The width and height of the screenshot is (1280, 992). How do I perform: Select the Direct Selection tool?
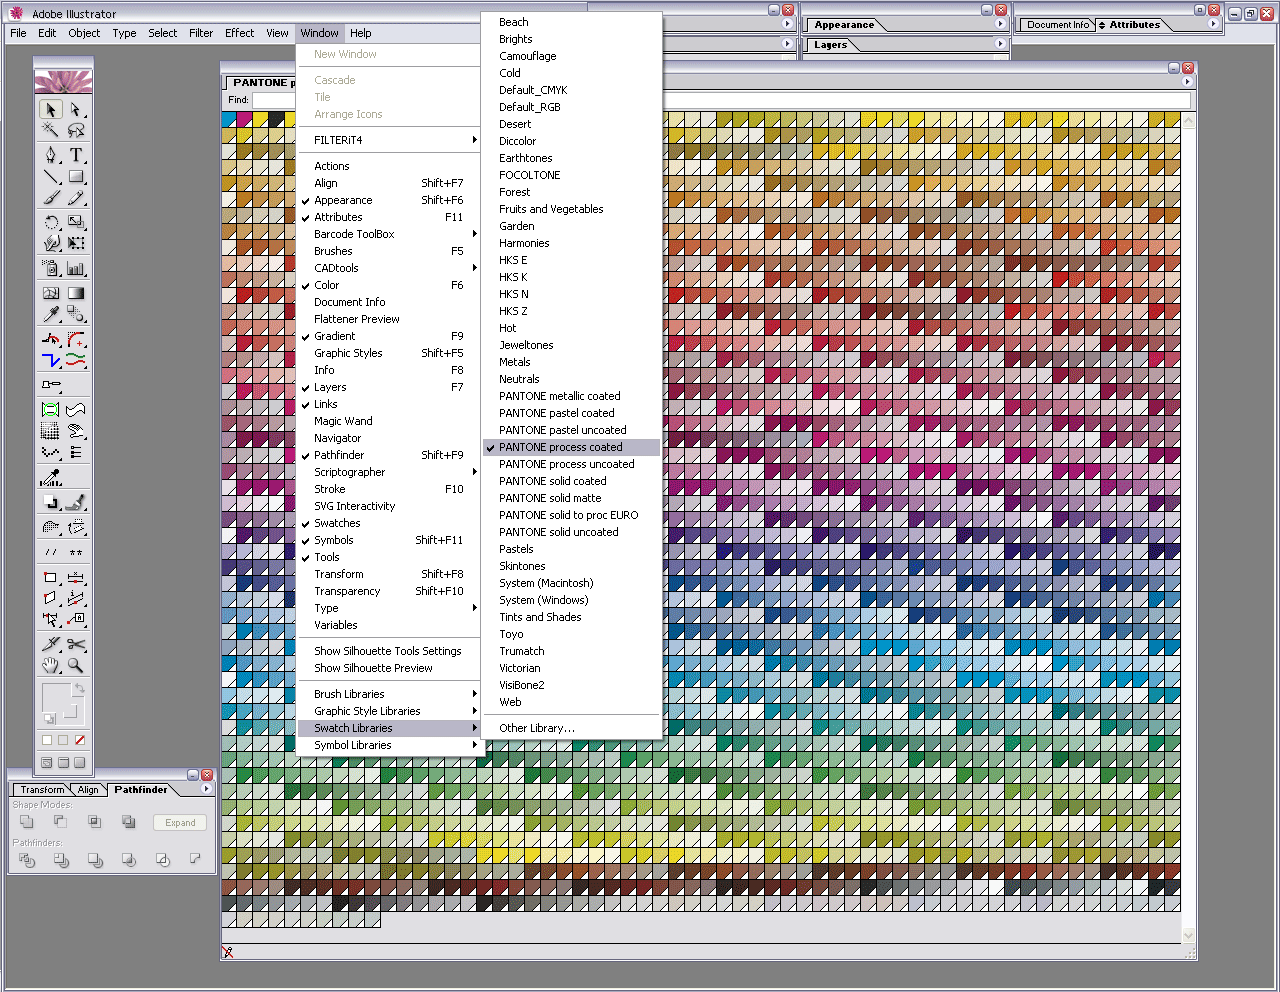pos(76,109)
